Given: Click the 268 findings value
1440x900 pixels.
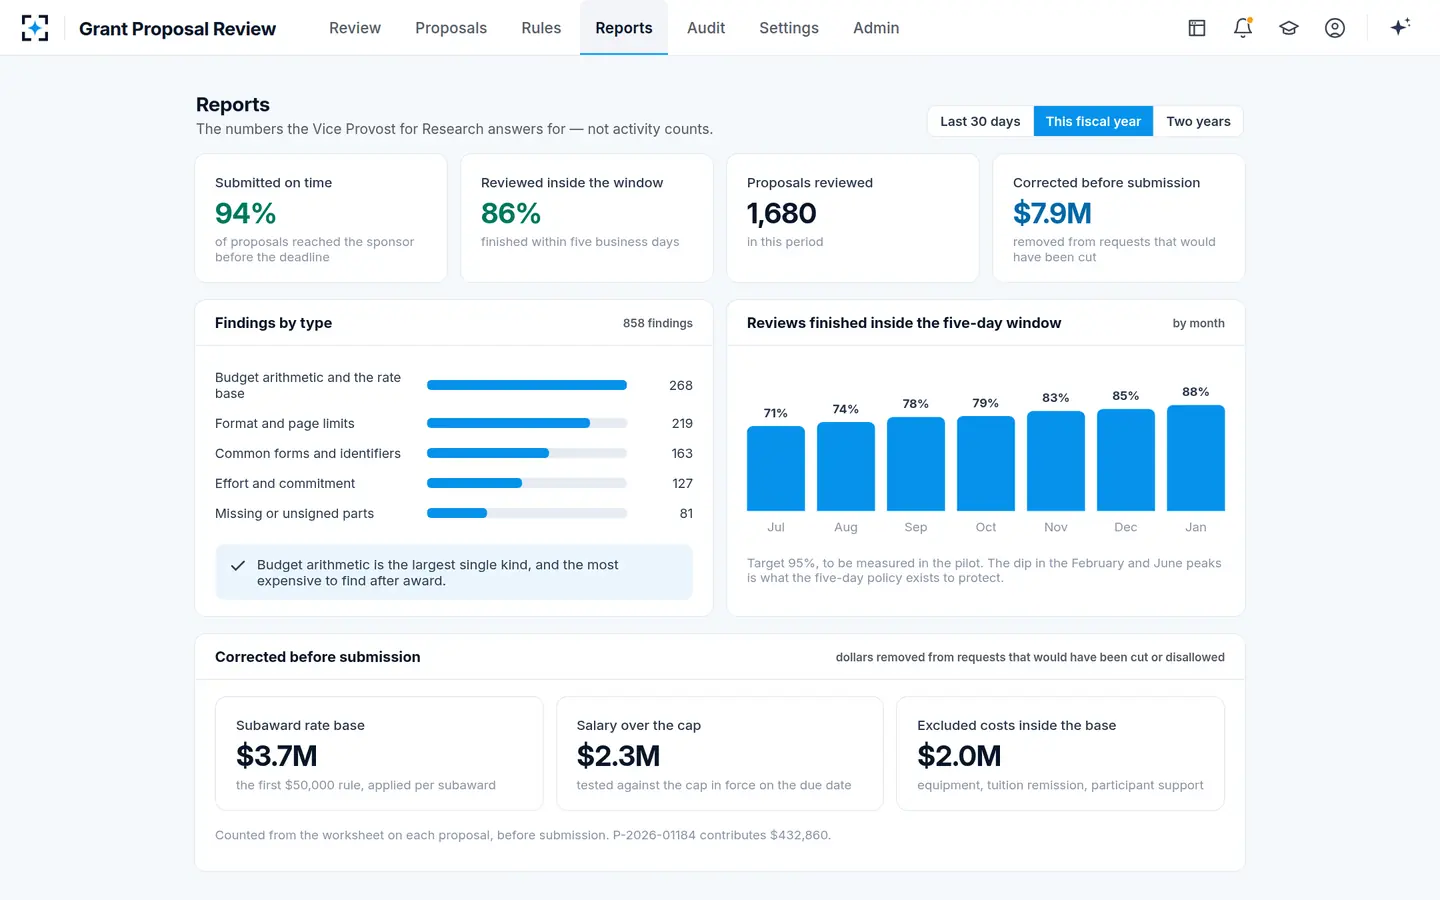Looking at the screenshot, I should point(681,385).
